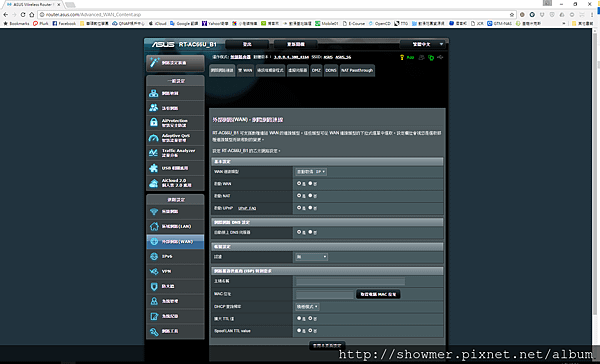Click the browser back arrow
600x364 pixels.
coord(5,15)
